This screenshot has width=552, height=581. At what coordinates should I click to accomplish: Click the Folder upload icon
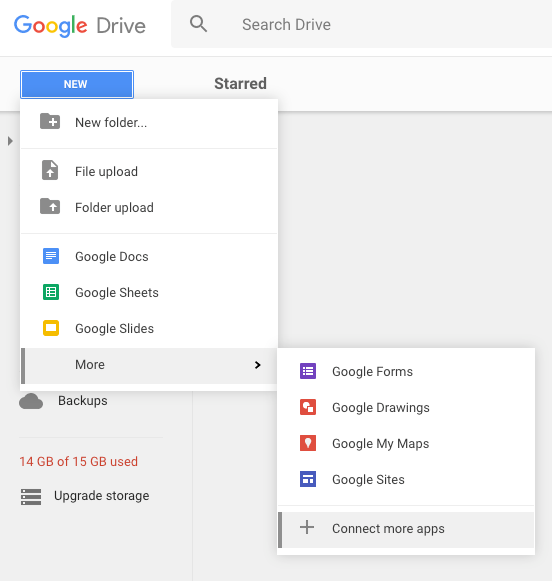click(50, 206)
